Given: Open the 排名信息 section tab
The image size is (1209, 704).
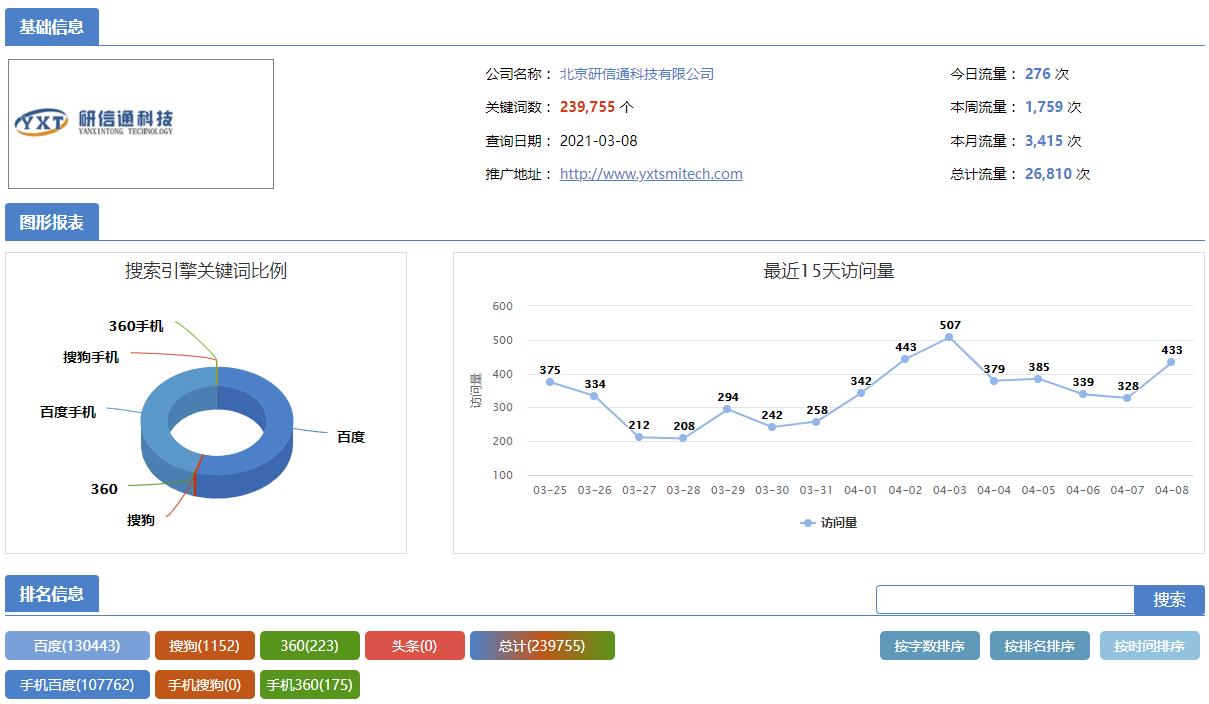Looking at the screenshot, I should 53,593.
